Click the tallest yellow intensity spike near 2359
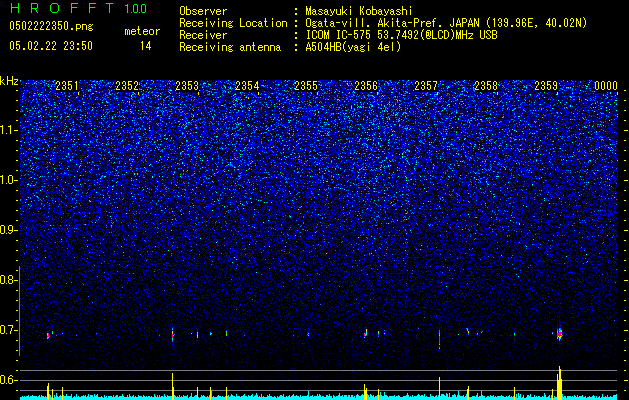Viewport: 629px width, 400px height. coord(560,382)
